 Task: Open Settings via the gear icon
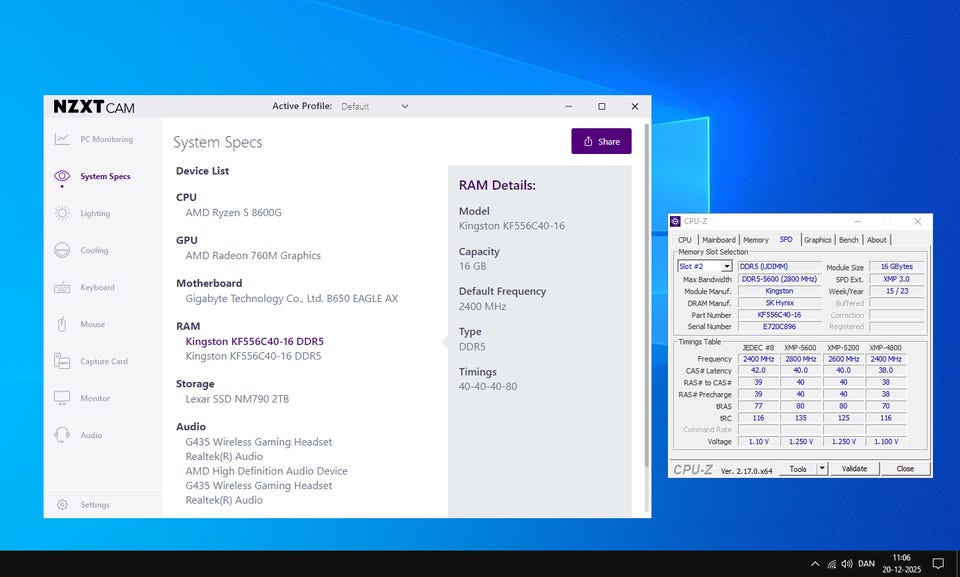(x=62, y=505)
